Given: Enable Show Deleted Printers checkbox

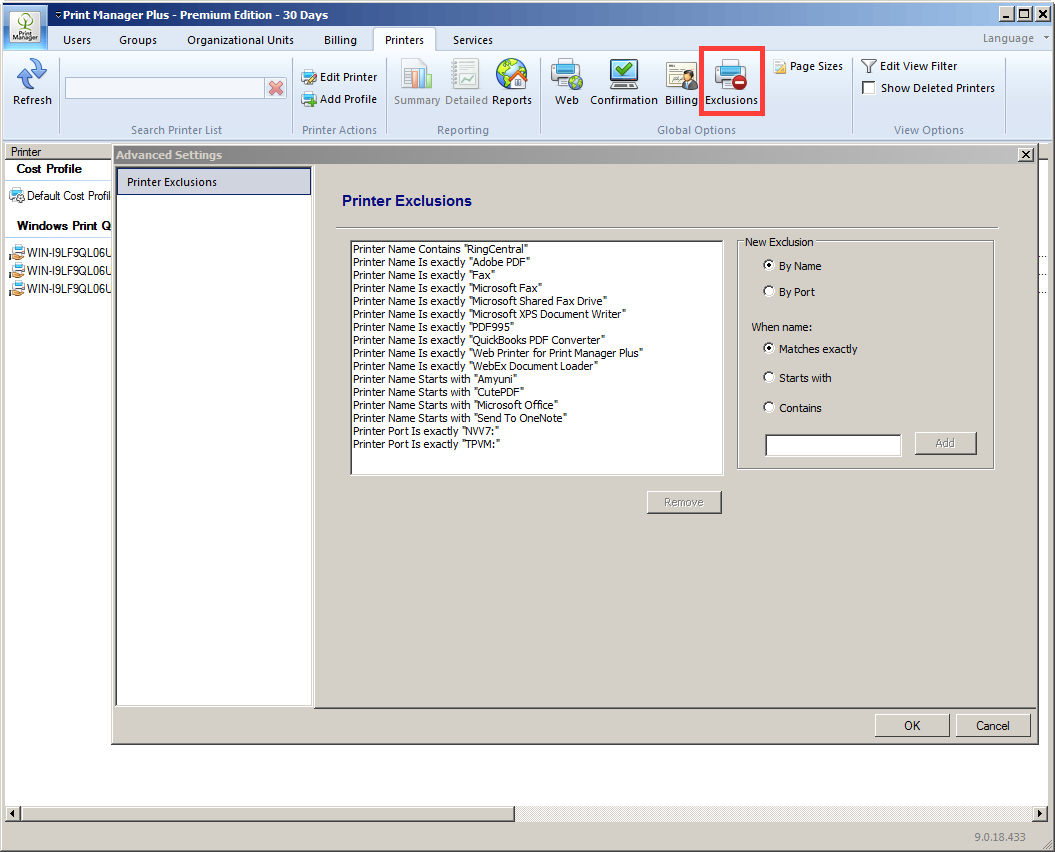Looking at the screenshot, I should pyautogui.click(x=869, y=88).
